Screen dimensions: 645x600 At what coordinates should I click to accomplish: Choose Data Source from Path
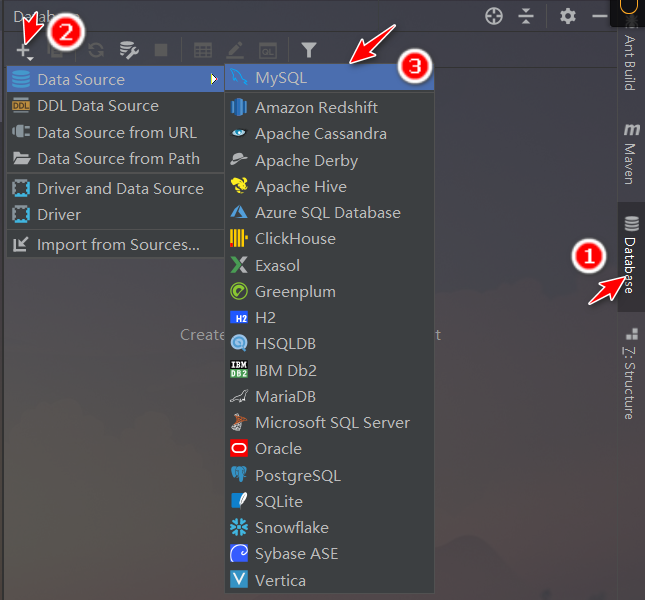[x=116, y=158]
